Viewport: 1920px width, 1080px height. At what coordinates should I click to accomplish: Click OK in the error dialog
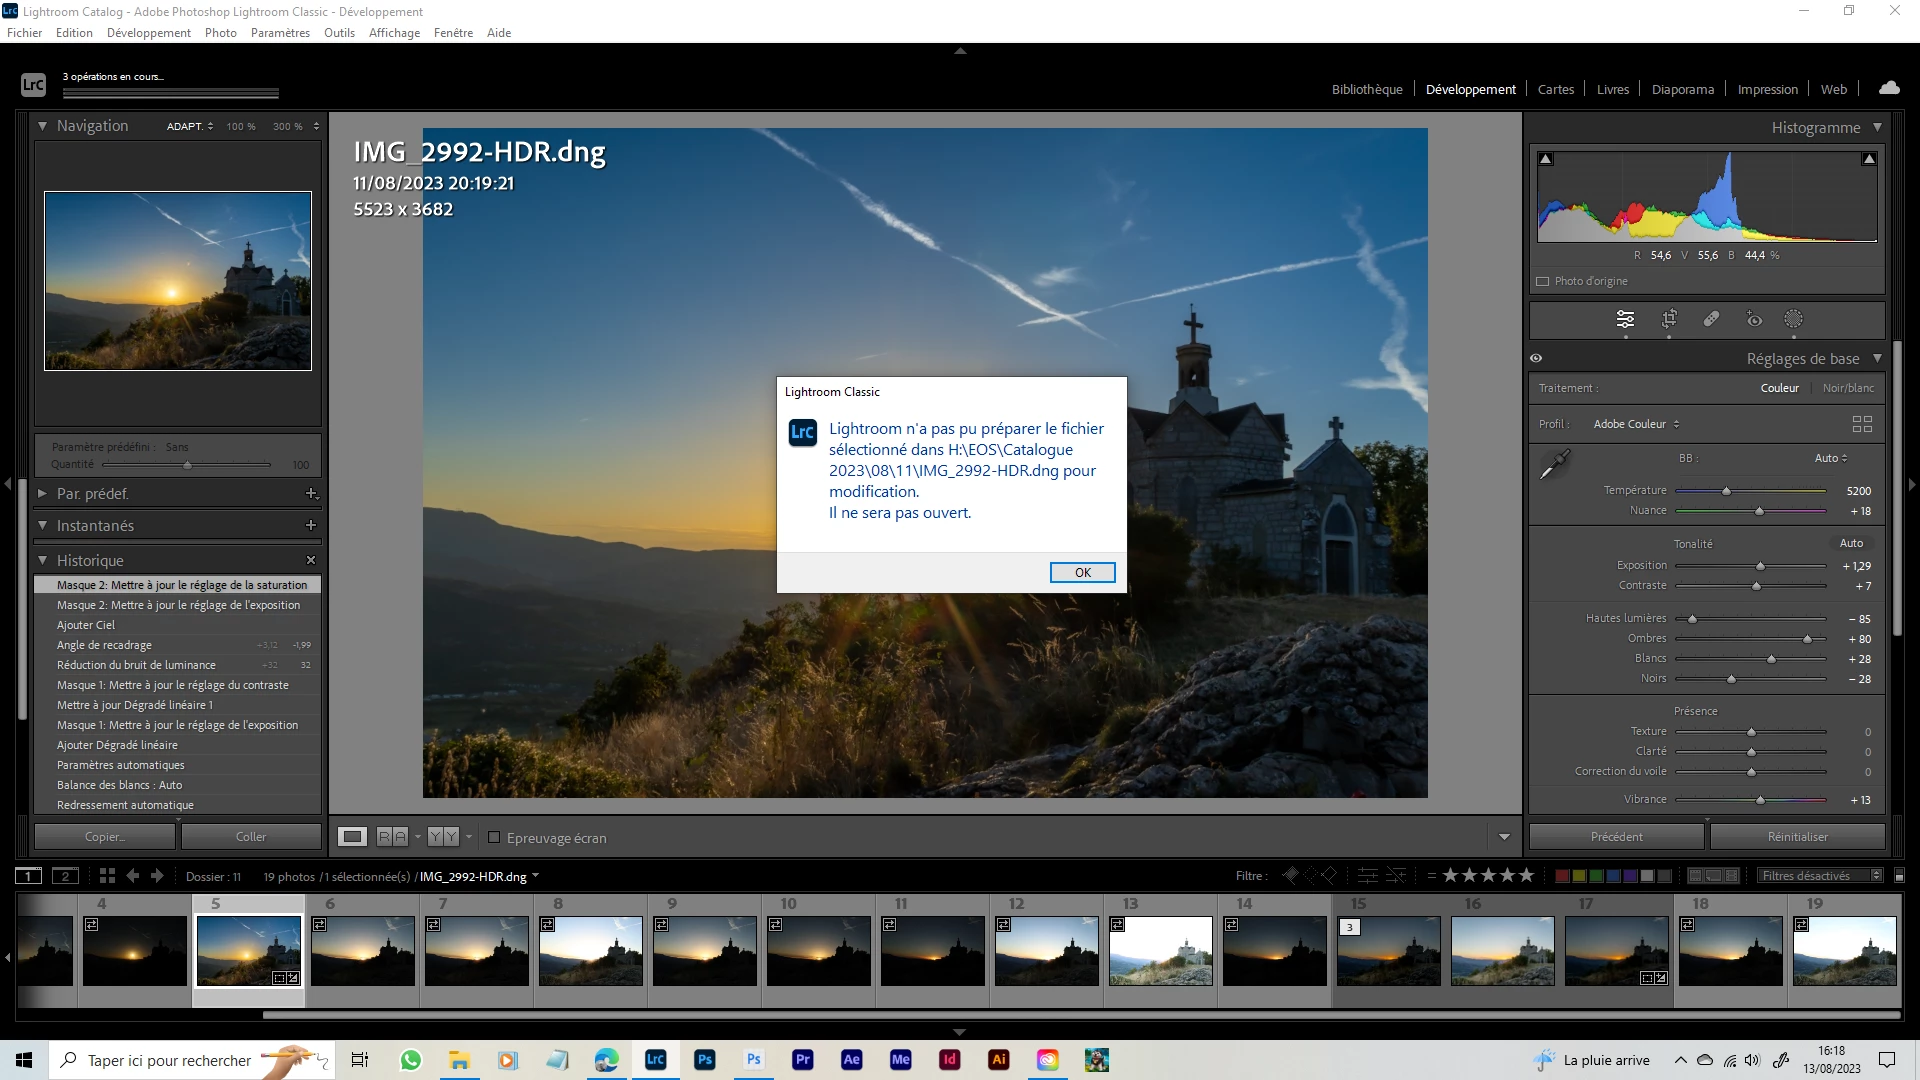click(x=1082, y=572)
